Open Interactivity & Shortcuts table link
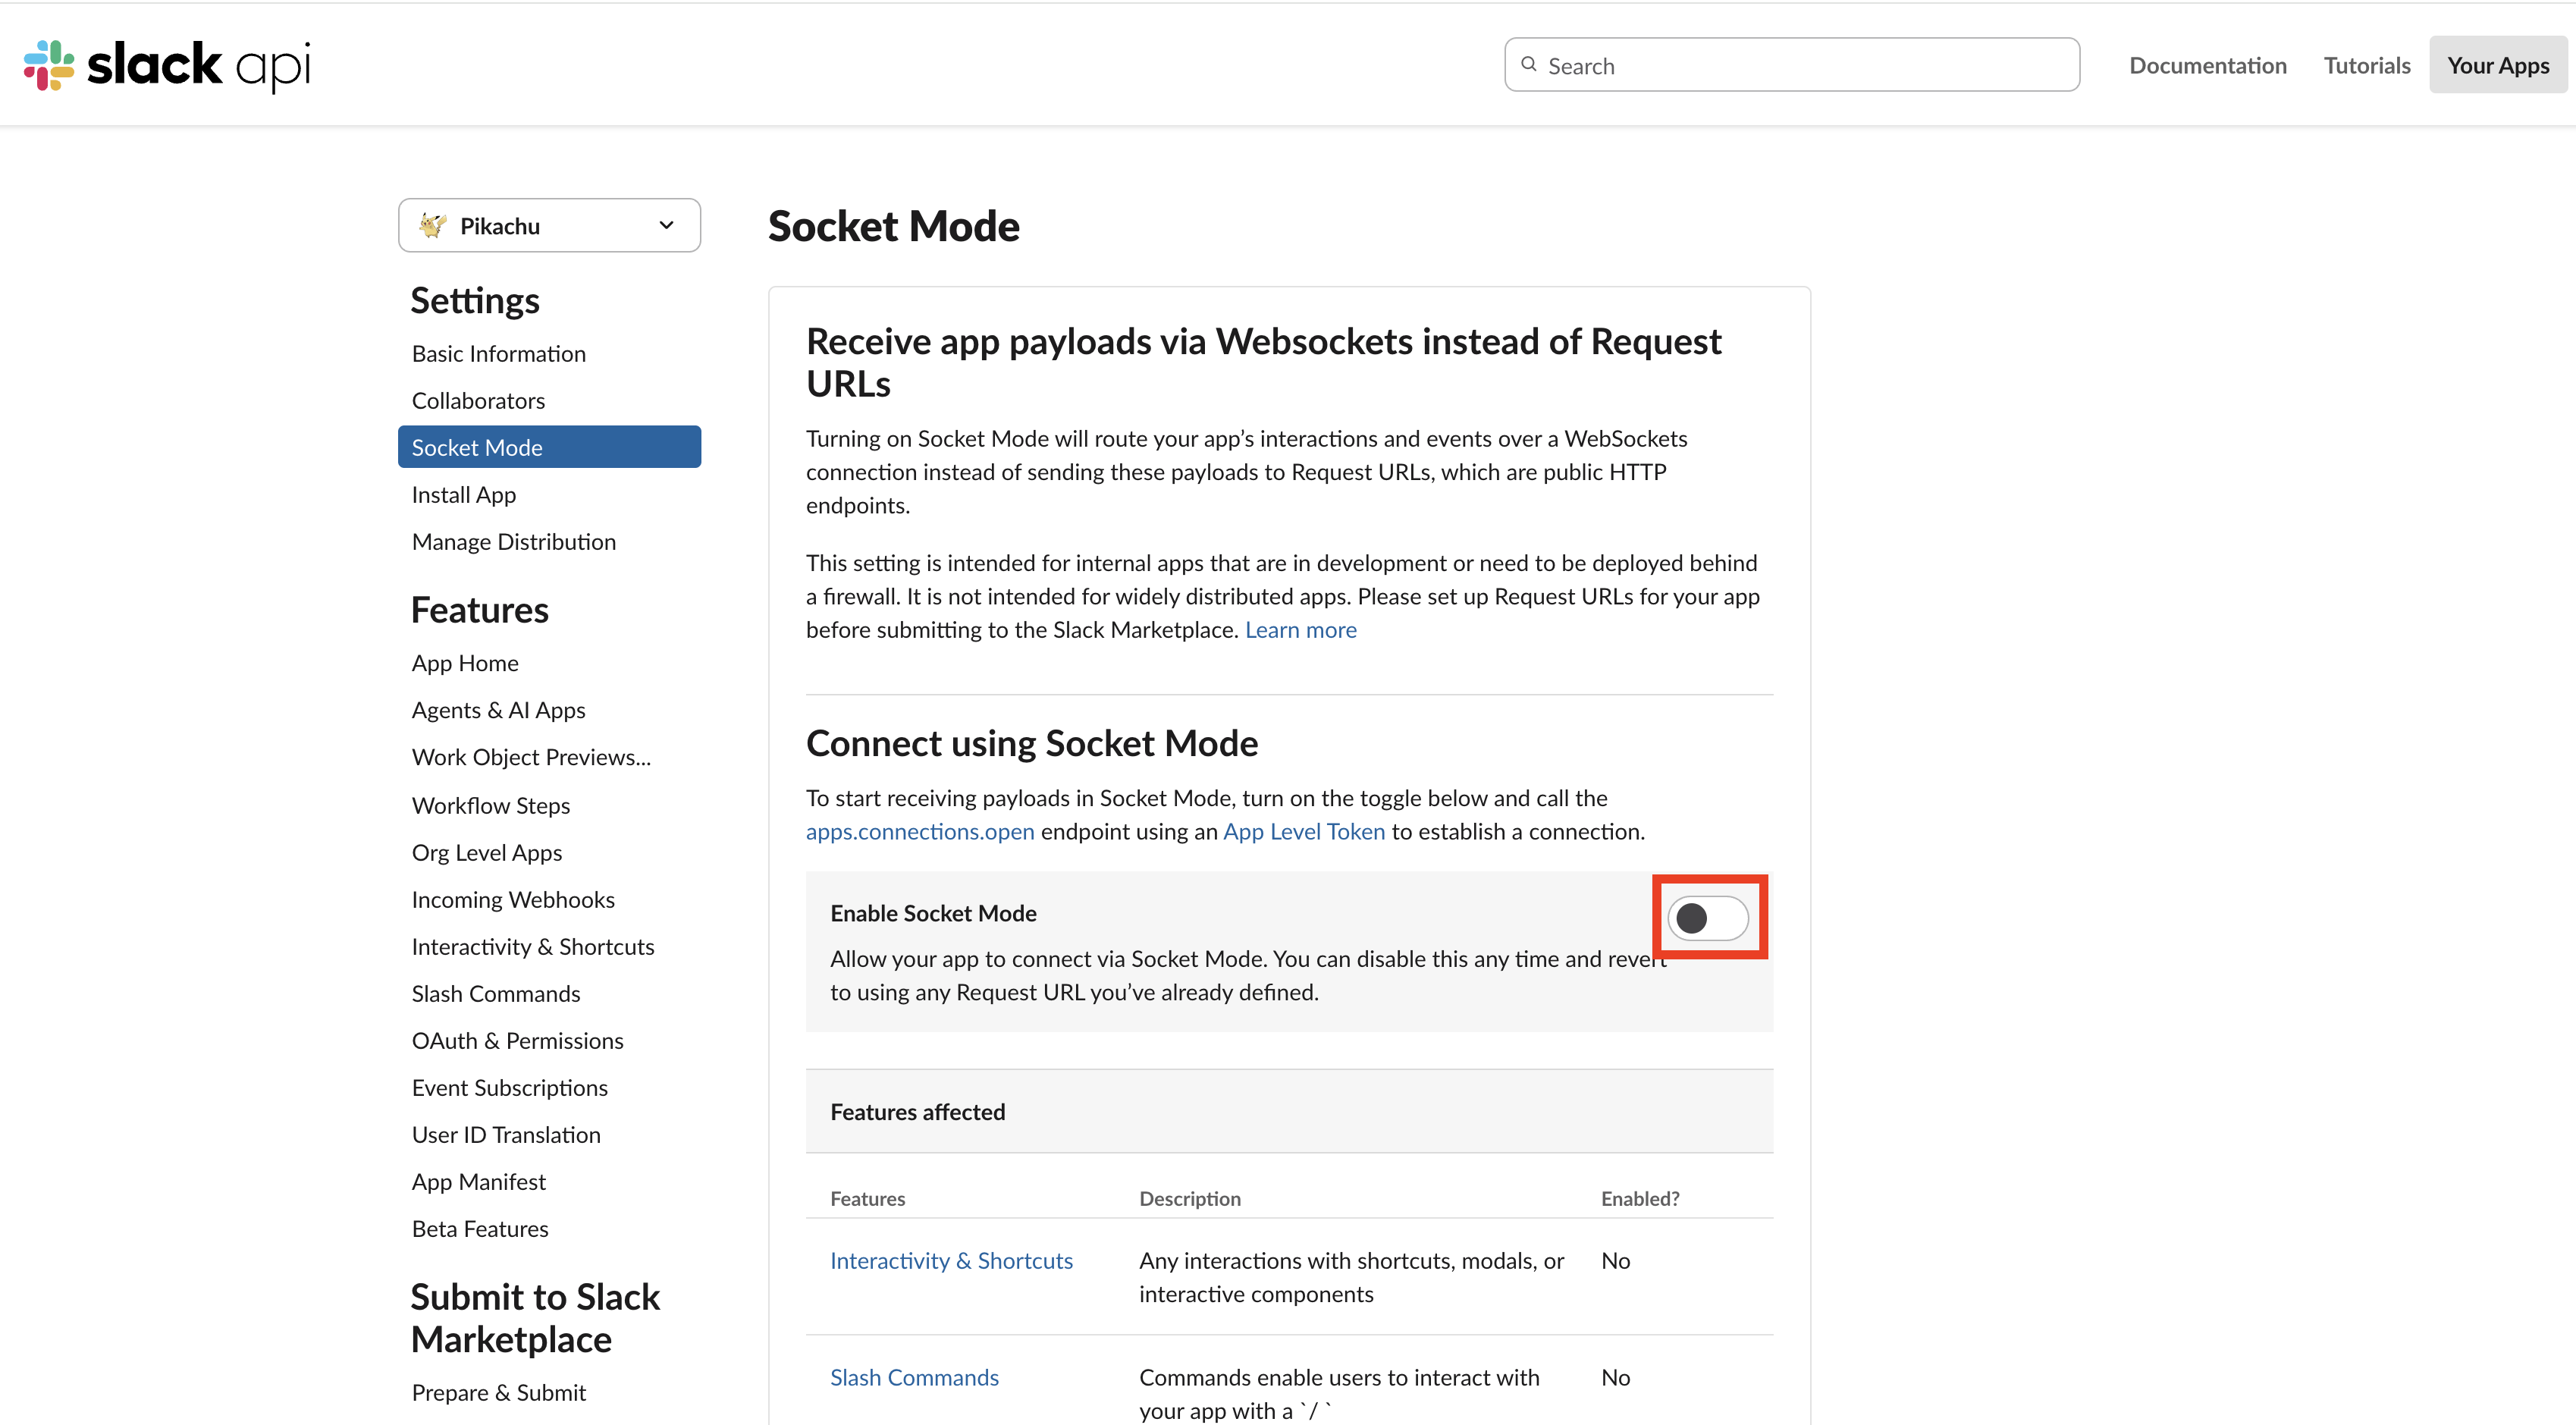 pyautogui.click(x=951, y=1260)
